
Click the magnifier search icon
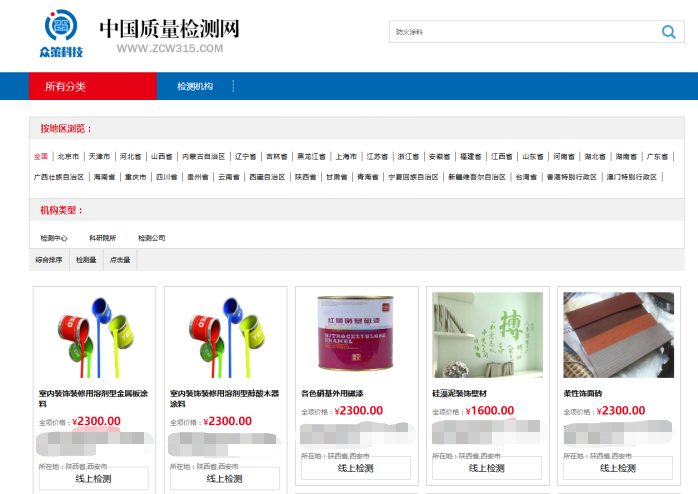click(x=668, y=32)
